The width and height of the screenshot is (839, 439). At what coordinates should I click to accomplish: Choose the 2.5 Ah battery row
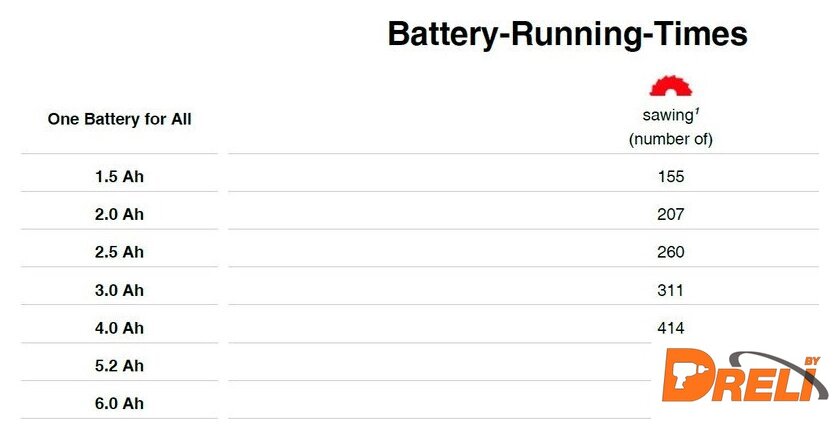click(x=120, y=252)
